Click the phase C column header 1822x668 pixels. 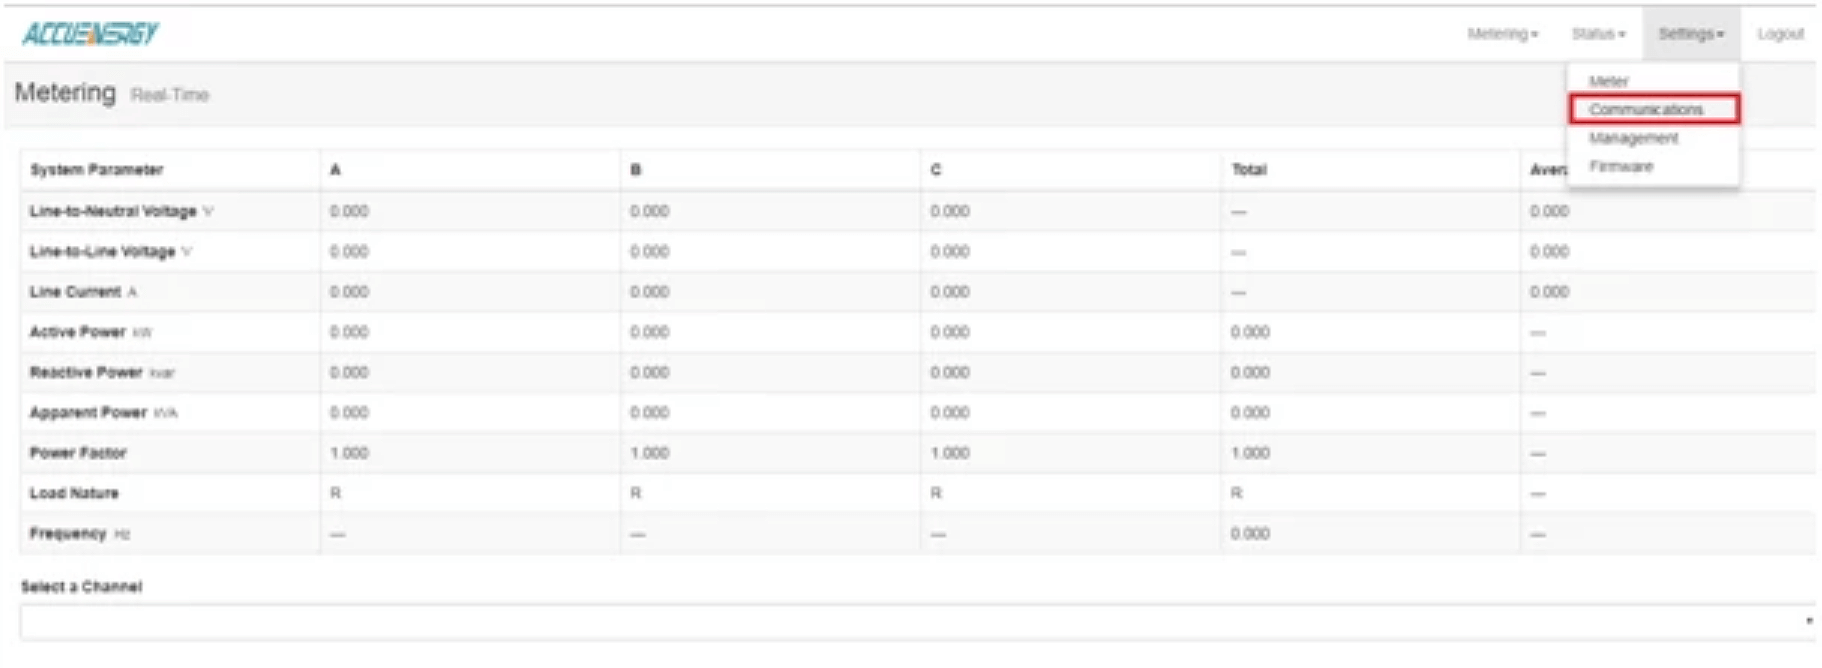[x=936, y=170]
